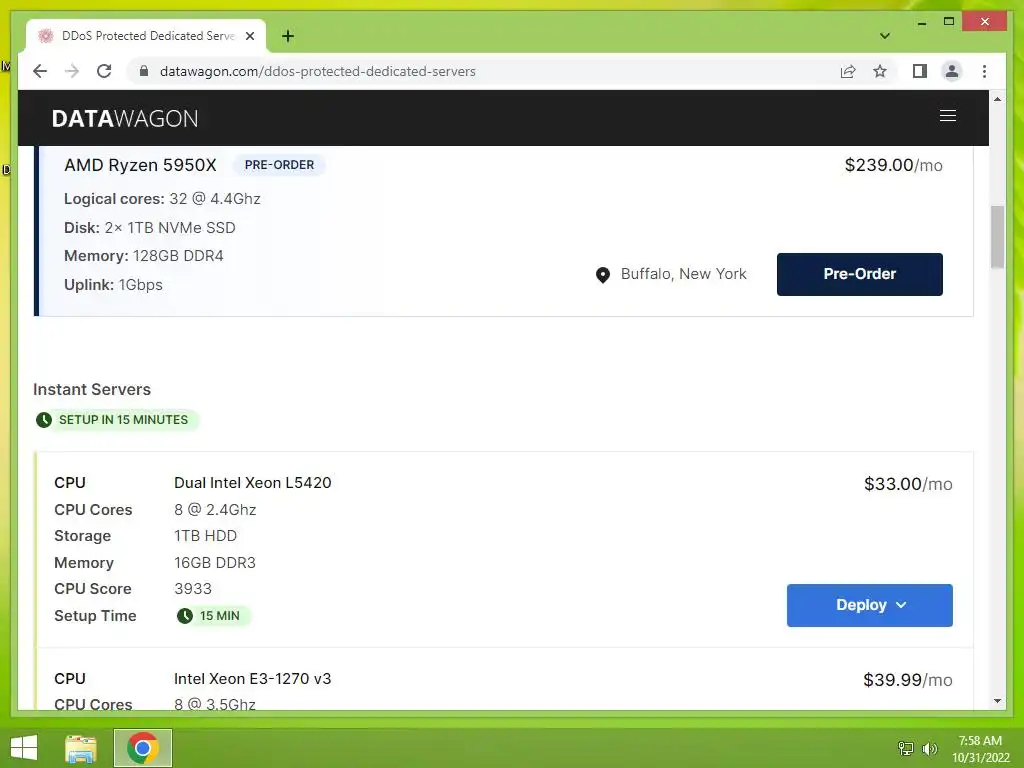The image size is (1024, 768).
Task: Bookmark this page with the star
Action: 880,71
